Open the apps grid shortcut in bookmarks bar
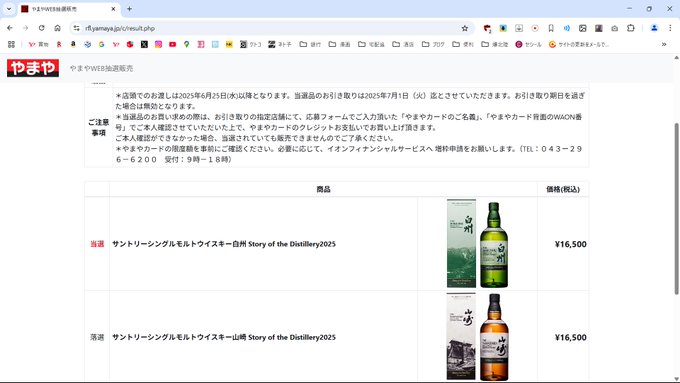 pos(11,44)
